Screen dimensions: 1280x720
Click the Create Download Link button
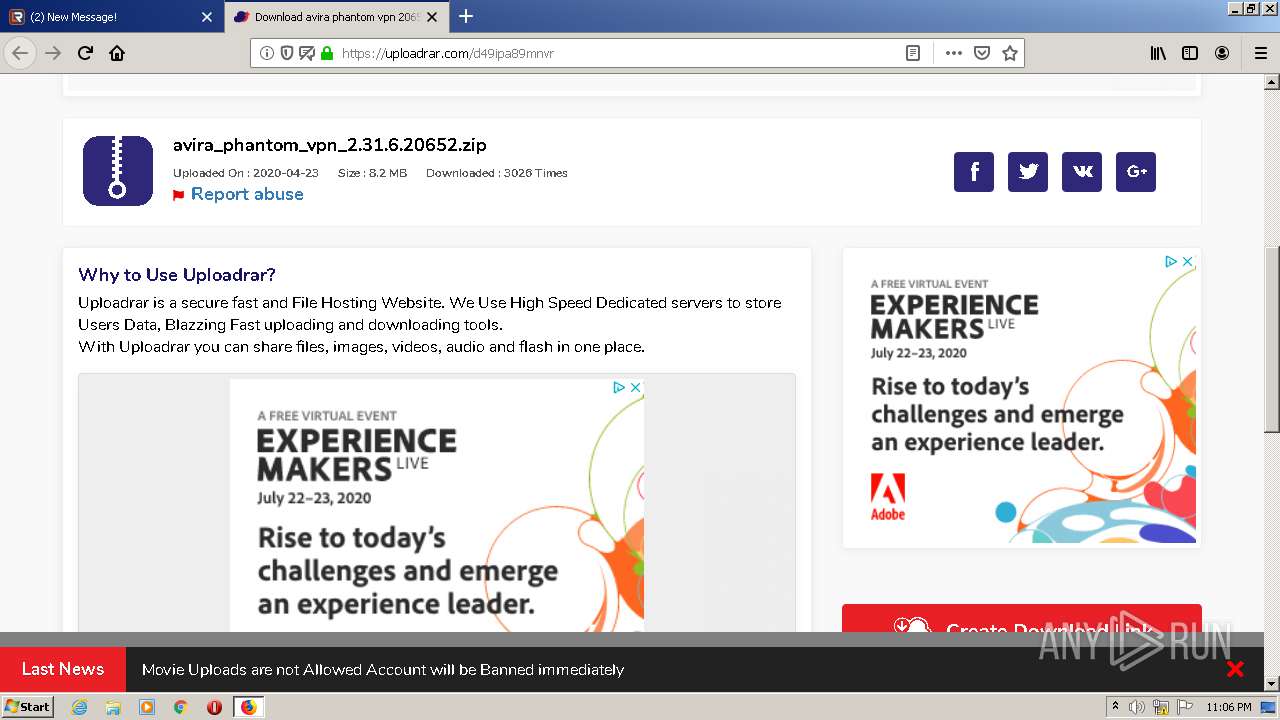click(x=1021, y=618)
